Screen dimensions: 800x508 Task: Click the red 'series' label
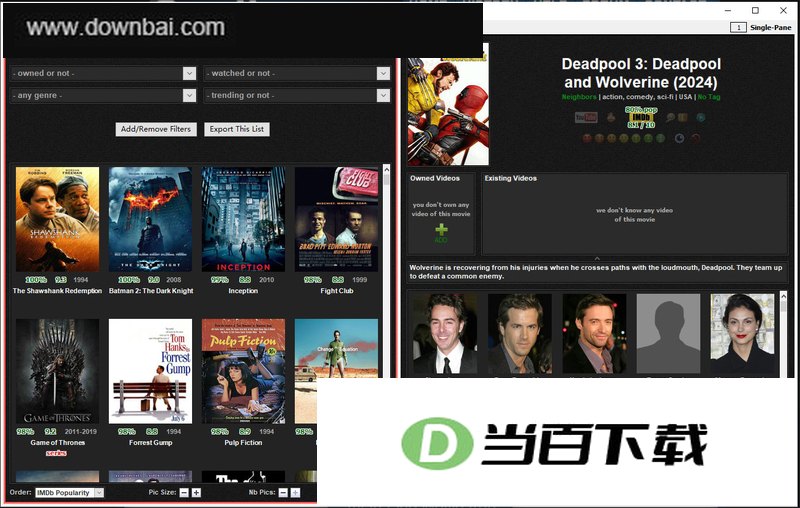click(x=56, y=453)
